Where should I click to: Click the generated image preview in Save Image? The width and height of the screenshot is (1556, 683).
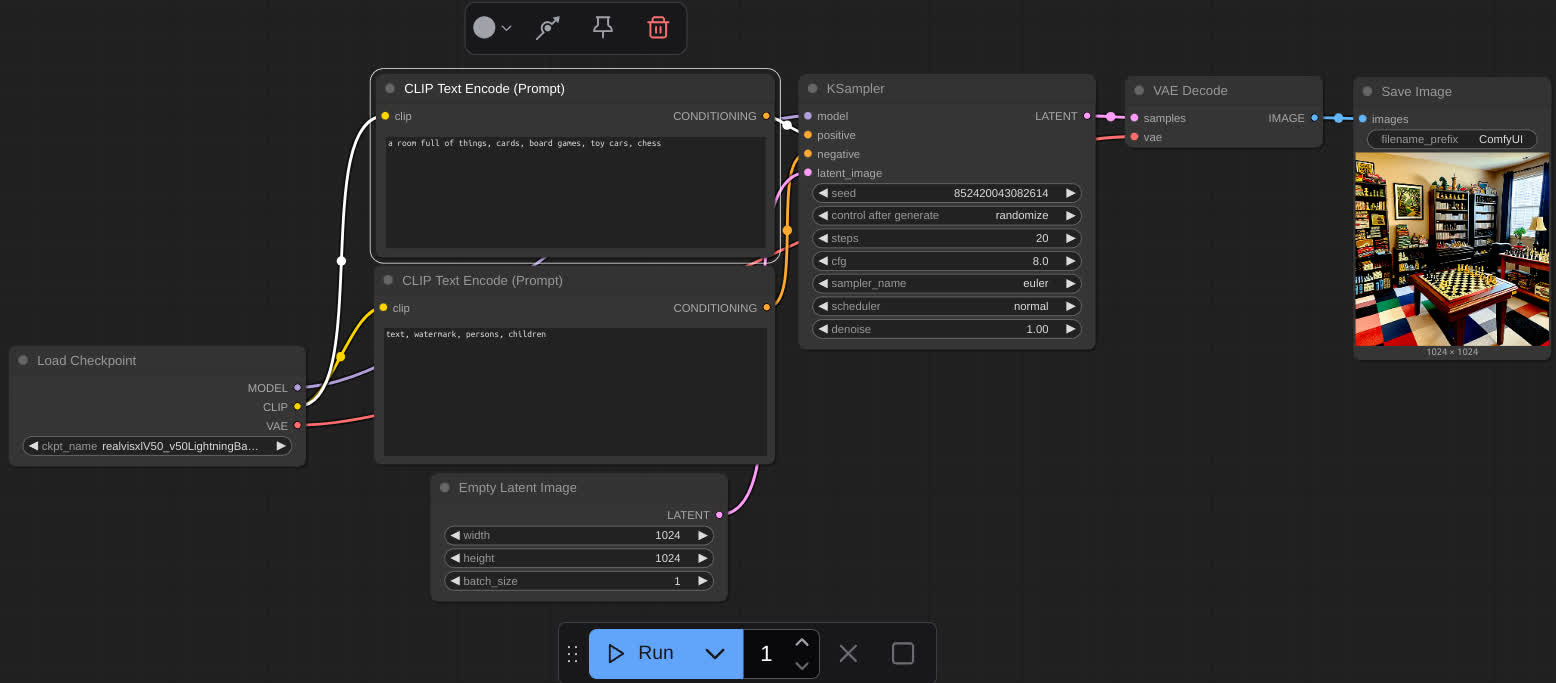(x=1451, y=250)
